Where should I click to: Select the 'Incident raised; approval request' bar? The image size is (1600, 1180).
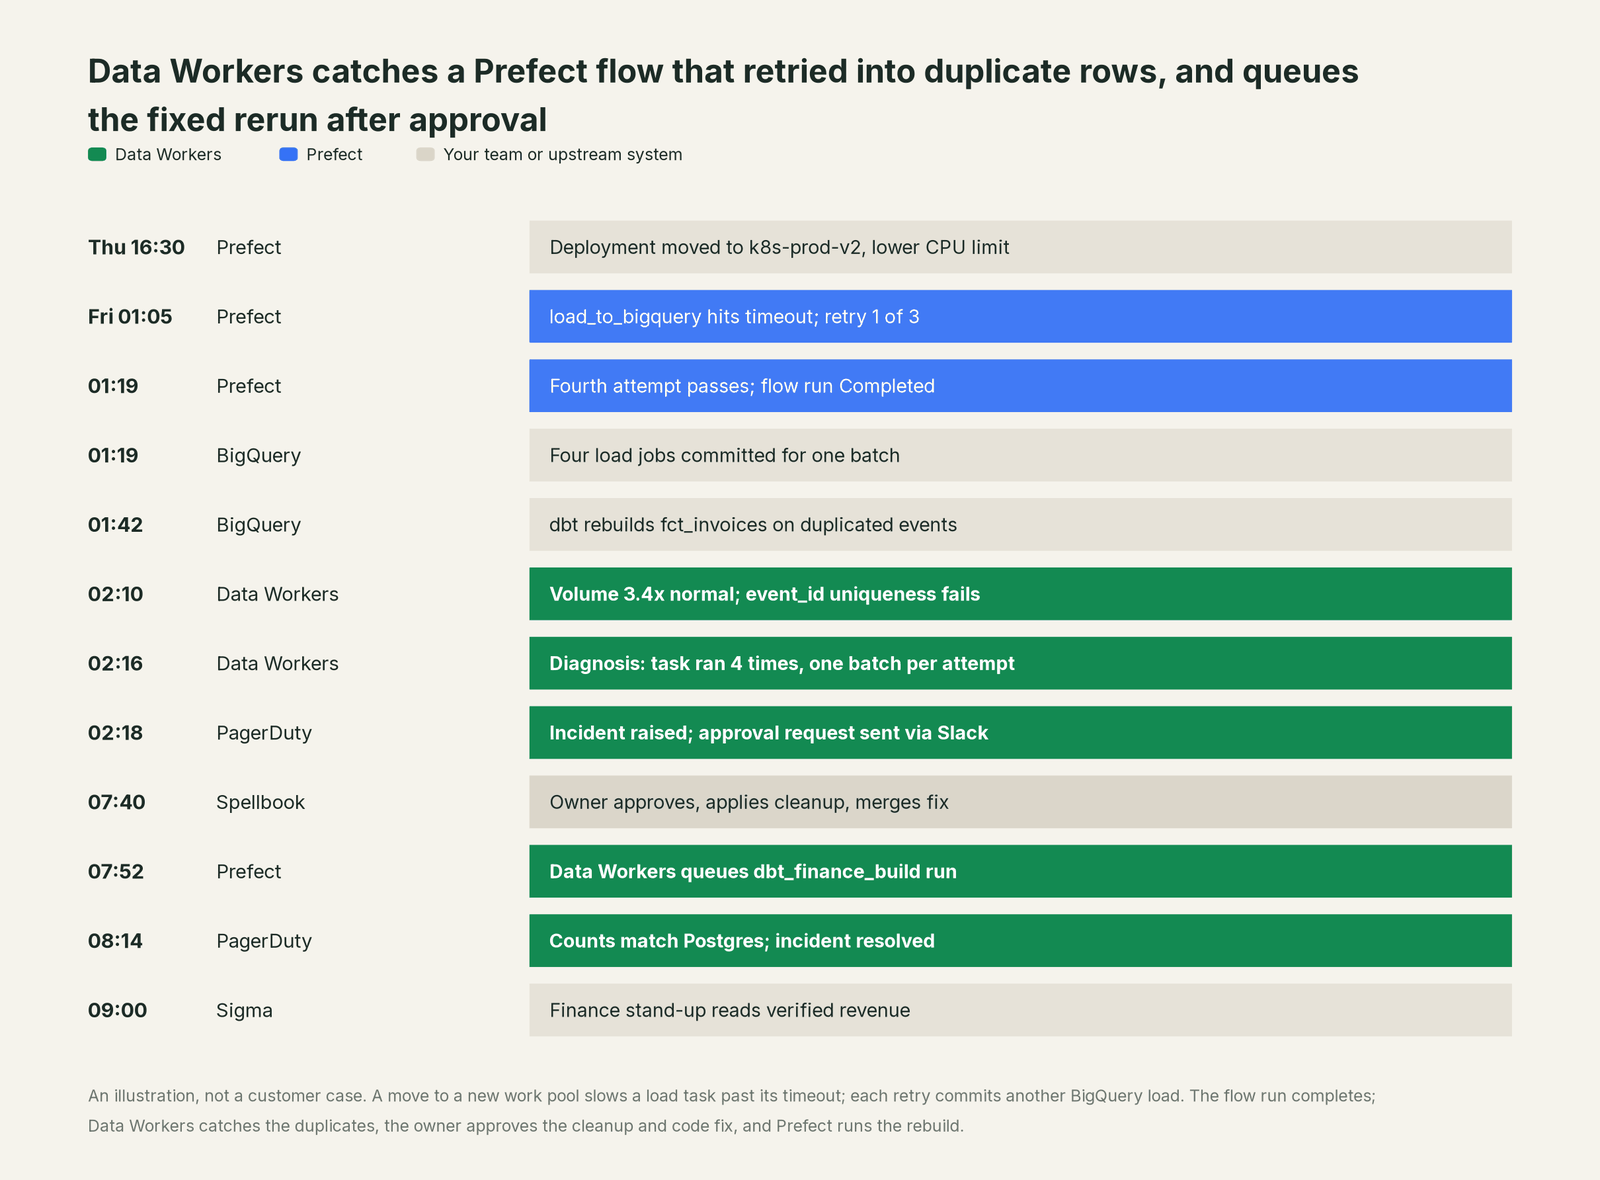(x=1020, y=732)
